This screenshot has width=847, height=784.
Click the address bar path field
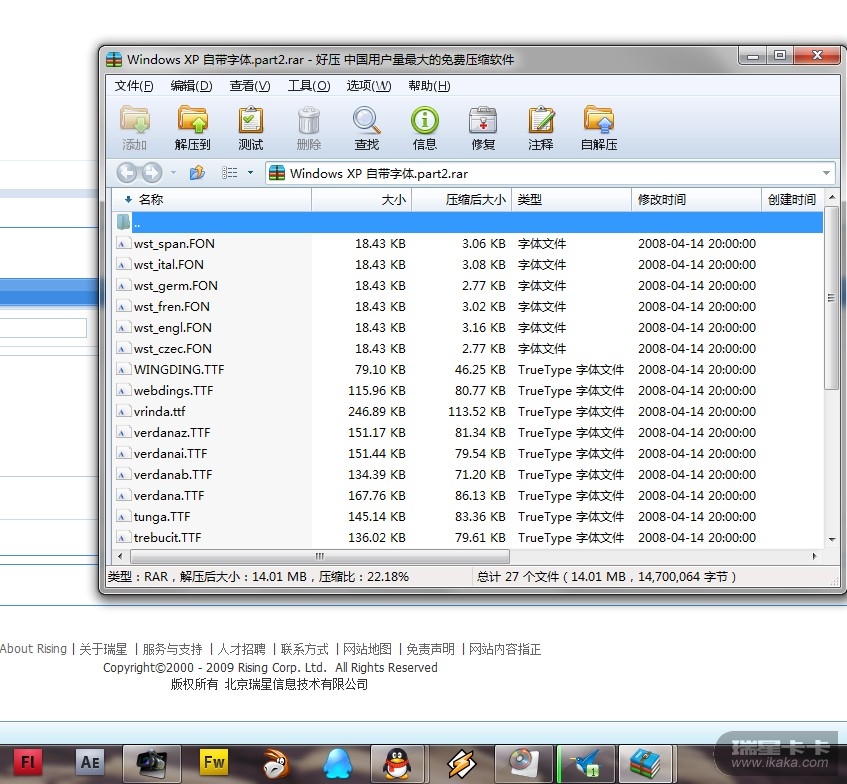(550, 173)
